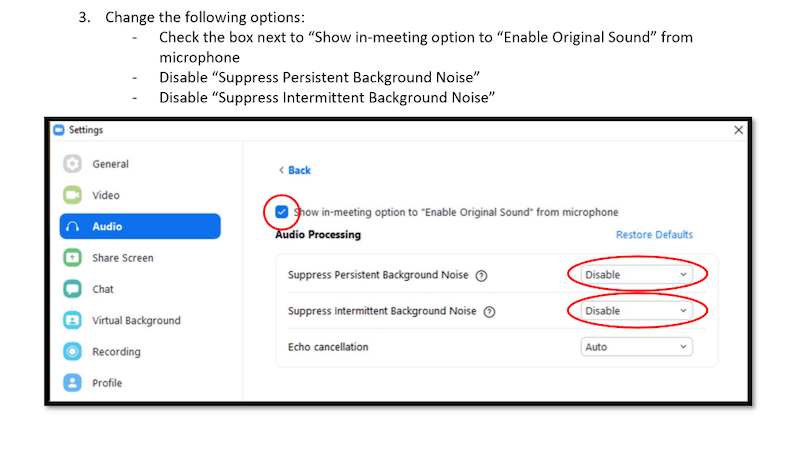Click Restore Defaults link
The height and width of the screenshot is (474, 800).
[x=654, y=235]
